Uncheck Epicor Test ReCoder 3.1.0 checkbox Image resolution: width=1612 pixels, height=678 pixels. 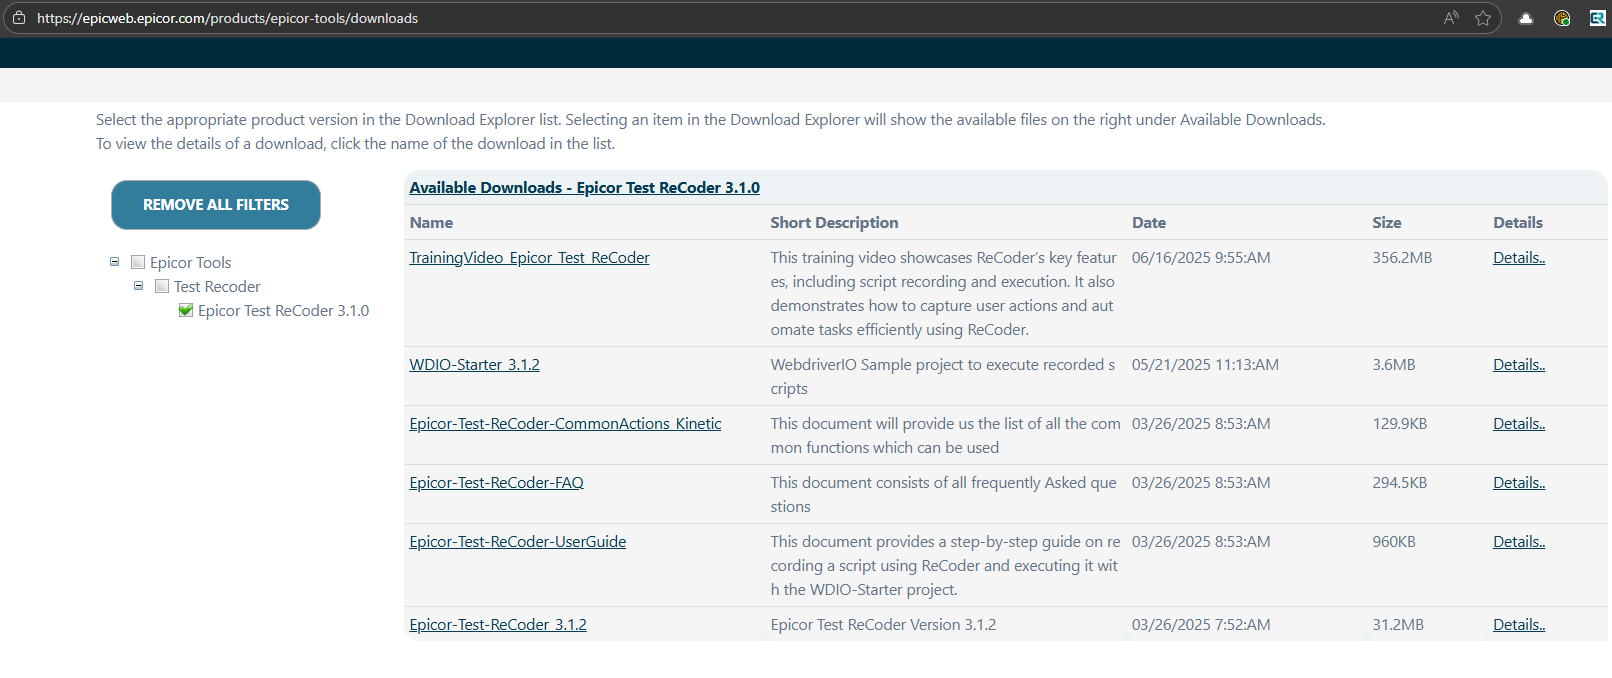(x=186, y=310)
